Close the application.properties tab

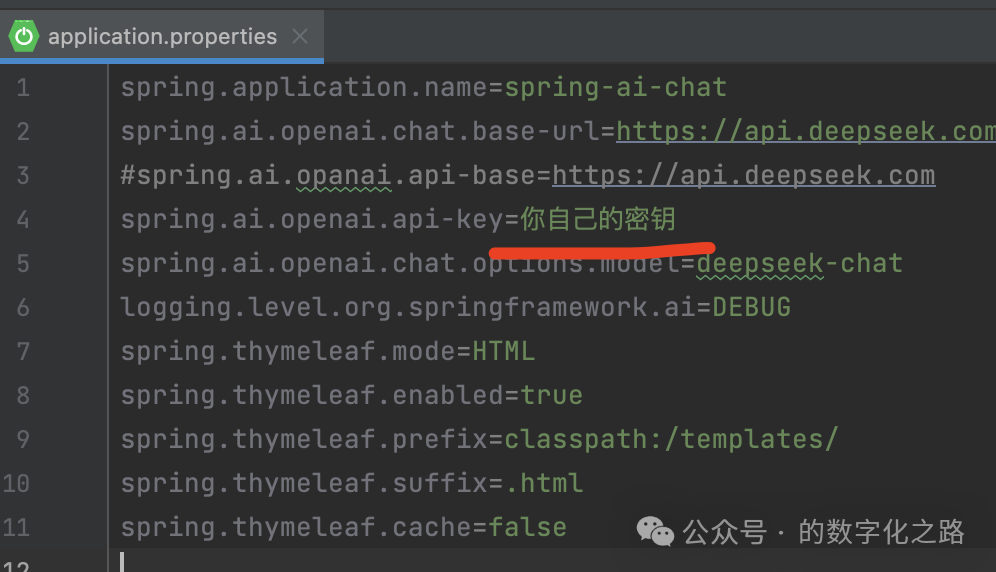click(300, 36)
